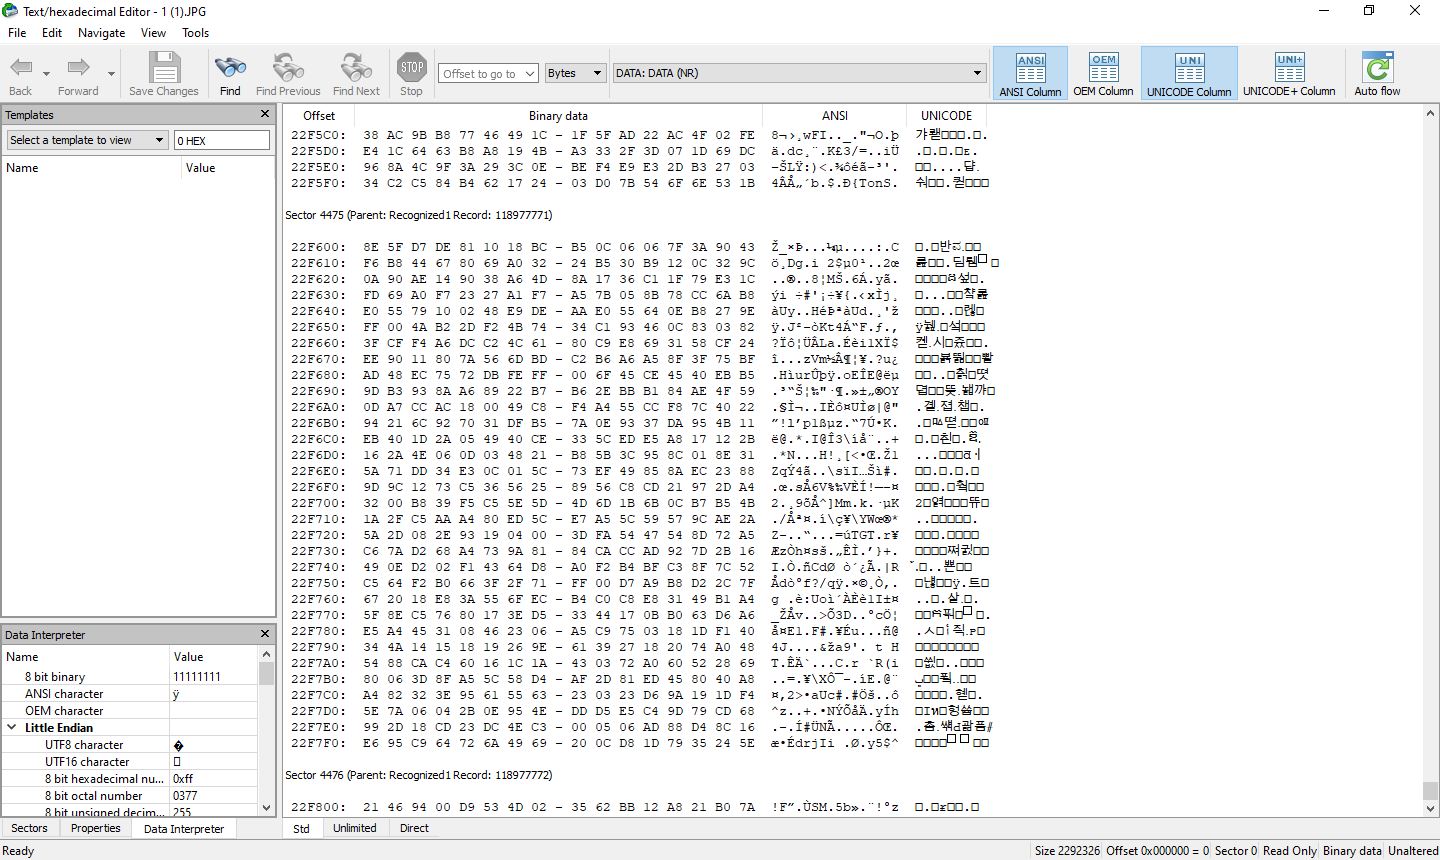
Task: Click the offset 22F800 row label
Action: coord(318,807)
